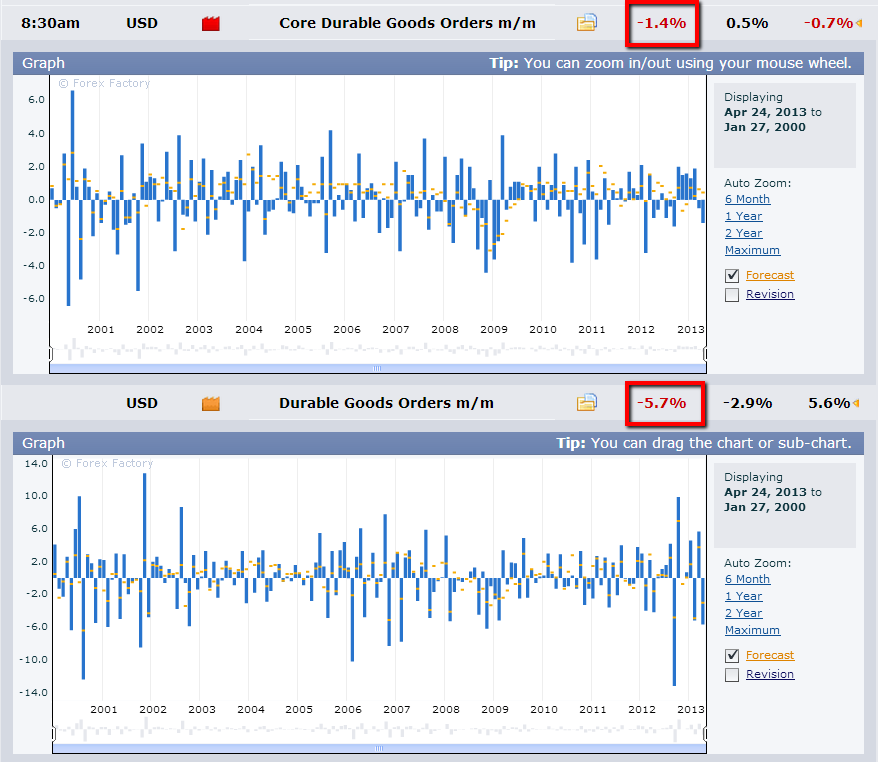Click the 5.6% previous value
This screenshot has height=762, width=878.
[x=829, y=403]
